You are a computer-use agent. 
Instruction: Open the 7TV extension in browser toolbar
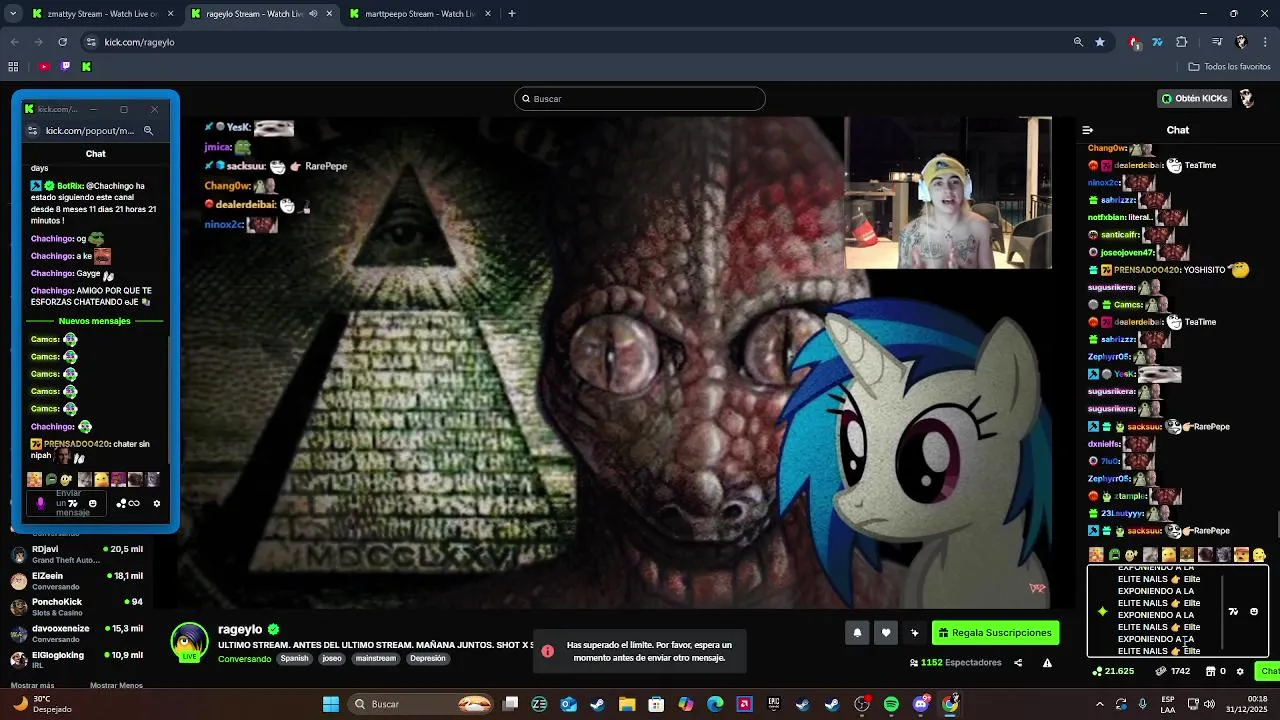coord(1158,42)
